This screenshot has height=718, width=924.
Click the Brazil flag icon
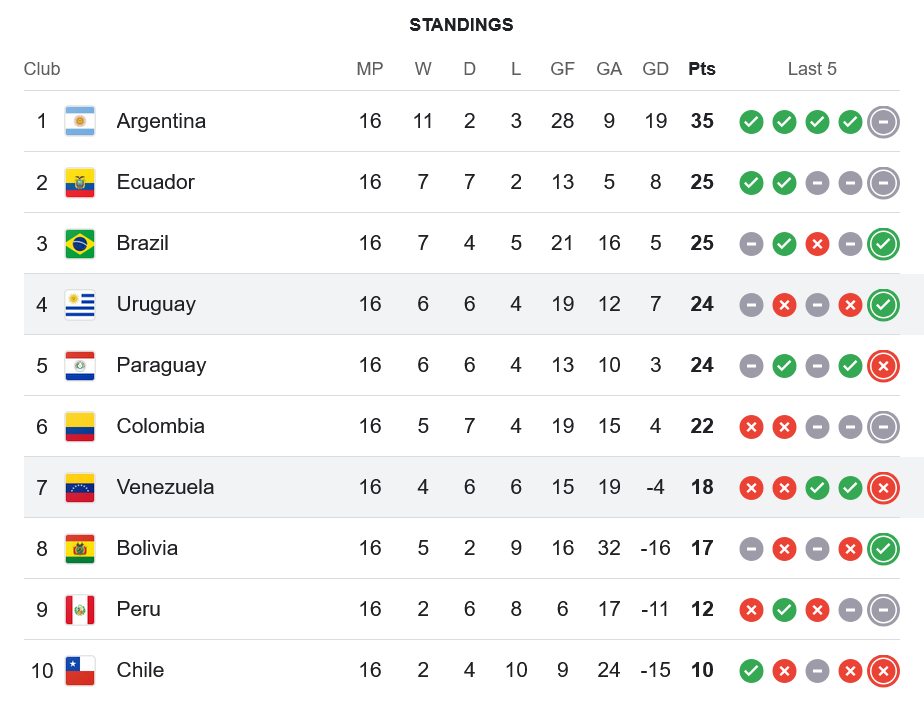pyautogui.click(x=80, y=243)
